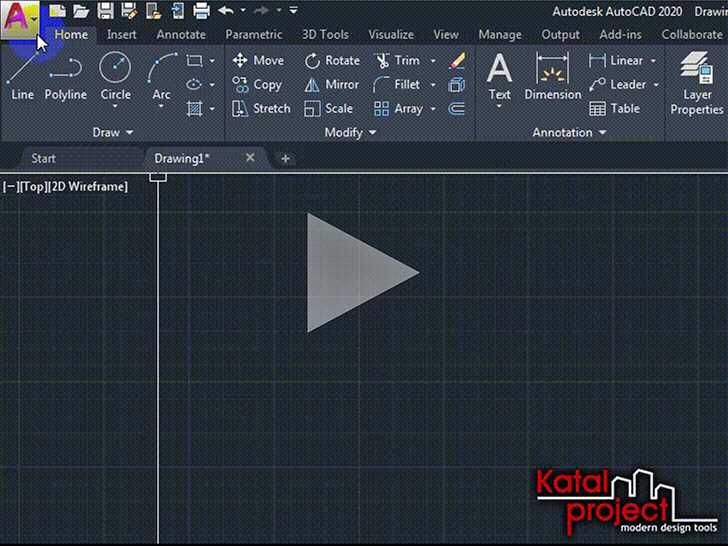Activate the Rotate command

[332, 60]
